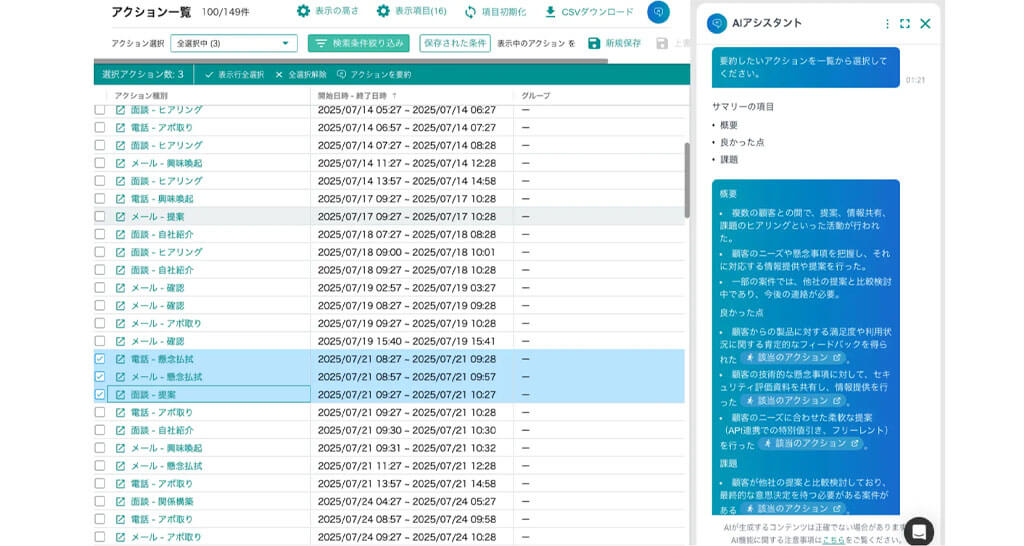Check the 07/14 11:27 メール - 興味喚起 checkbox
The width and height of the screenshot is (1024, 546).
point(100,163)
